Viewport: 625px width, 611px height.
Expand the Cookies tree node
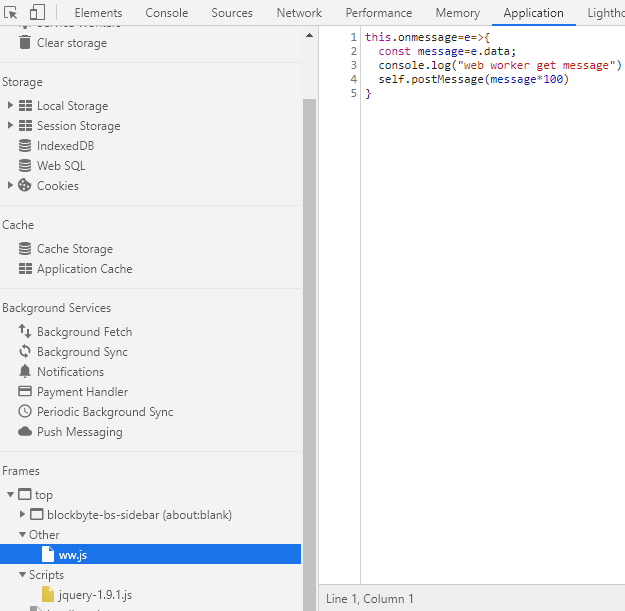pos(10,186)
